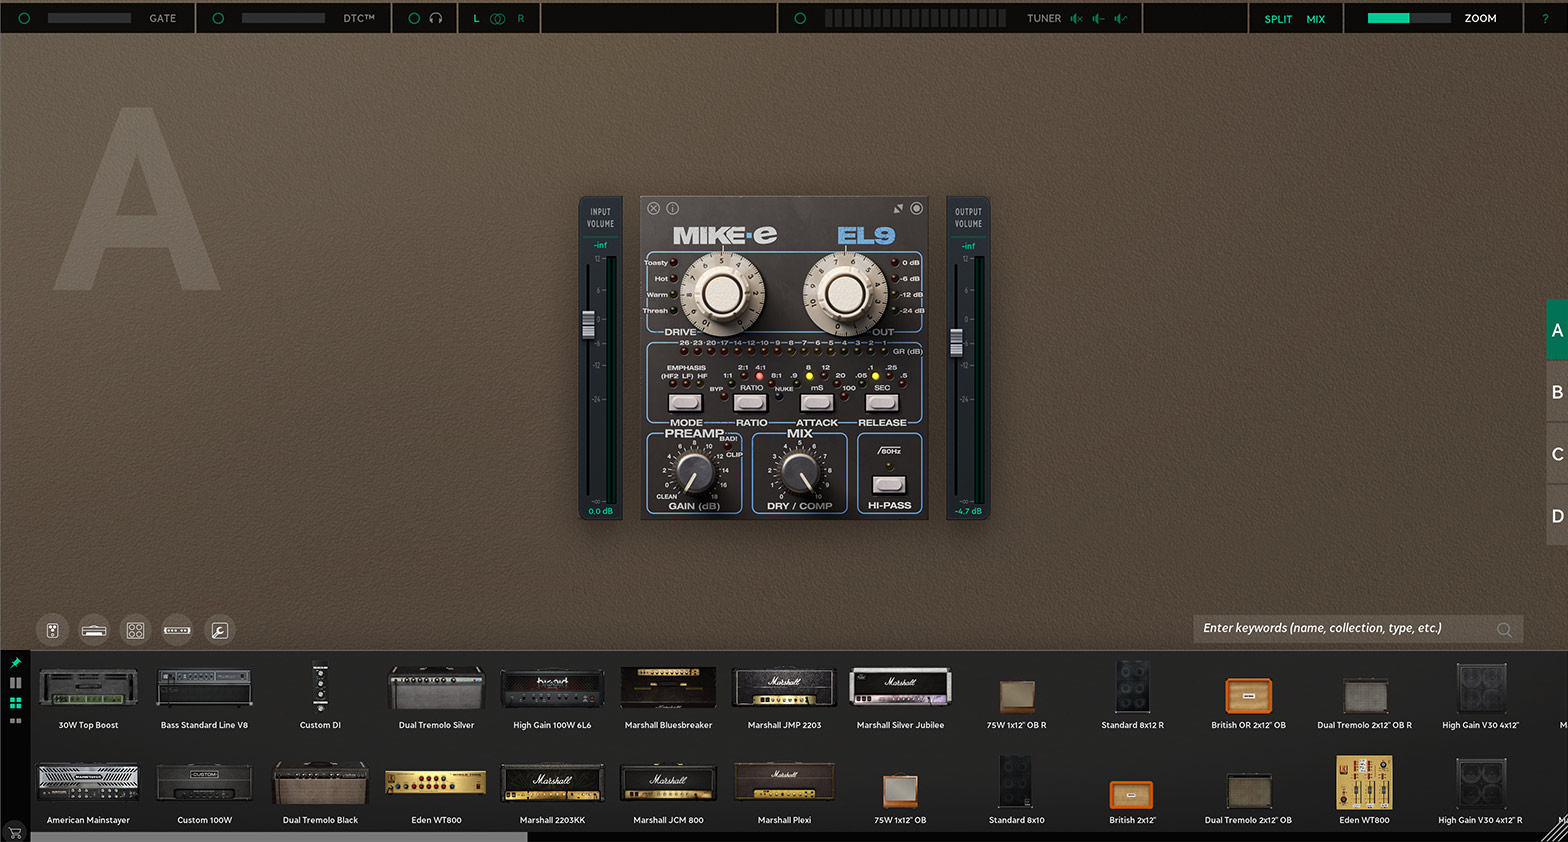Open the stompbox pedal category
Image resolution: width=1568 pixels, height=842 pixels.
click(x=53, y=630)
